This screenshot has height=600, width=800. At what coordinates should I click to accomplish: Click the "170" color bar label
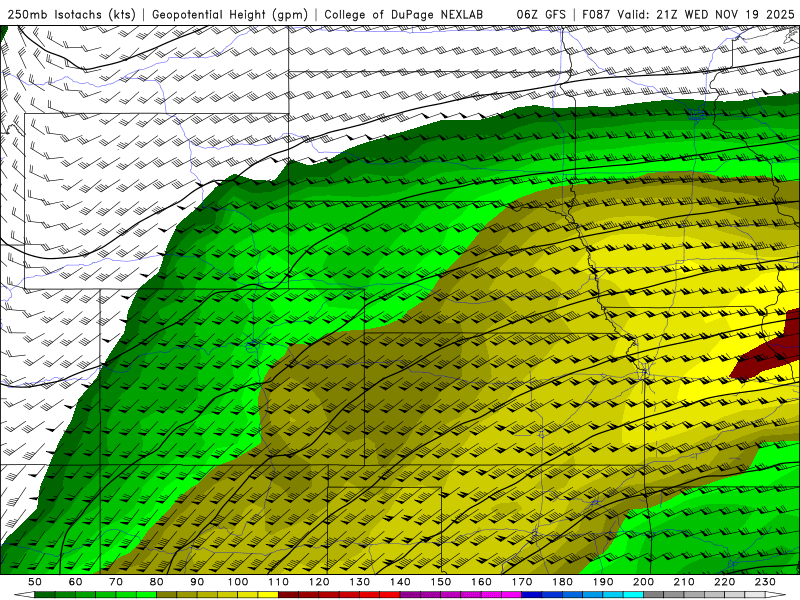coord(522,582)
